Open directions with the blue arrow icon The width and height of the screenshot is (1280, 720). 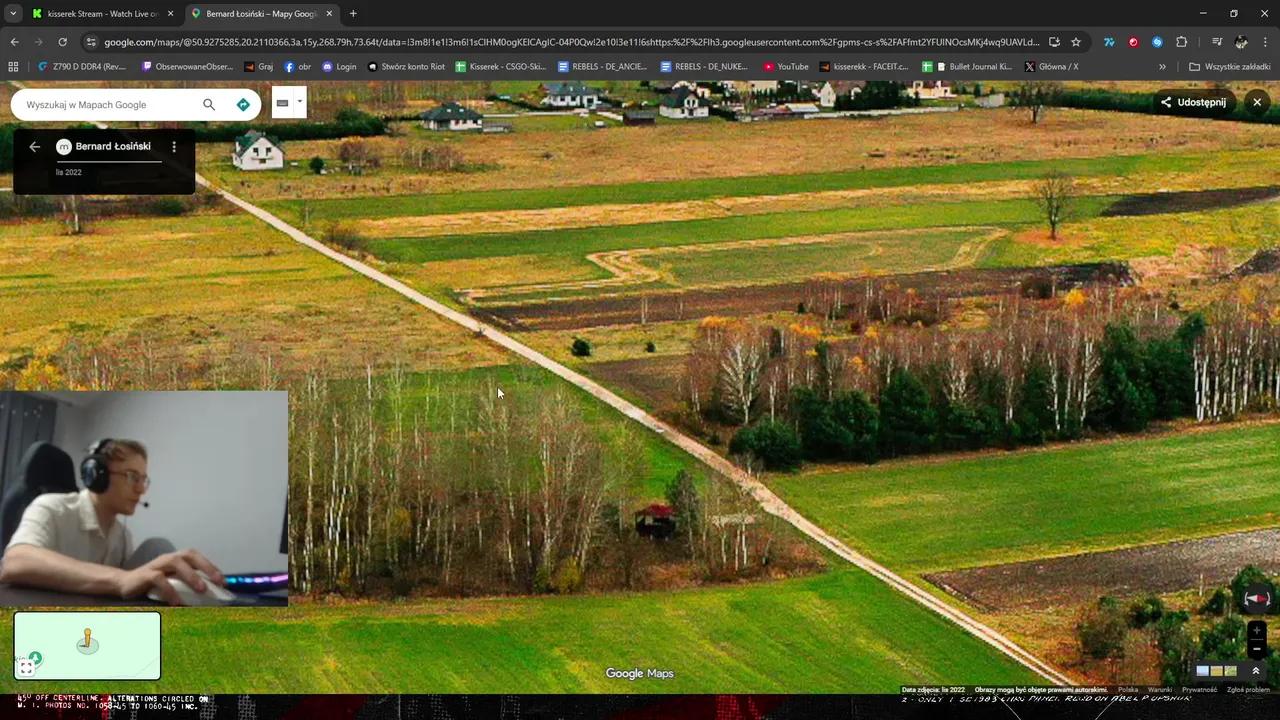(x=243, y=104)
